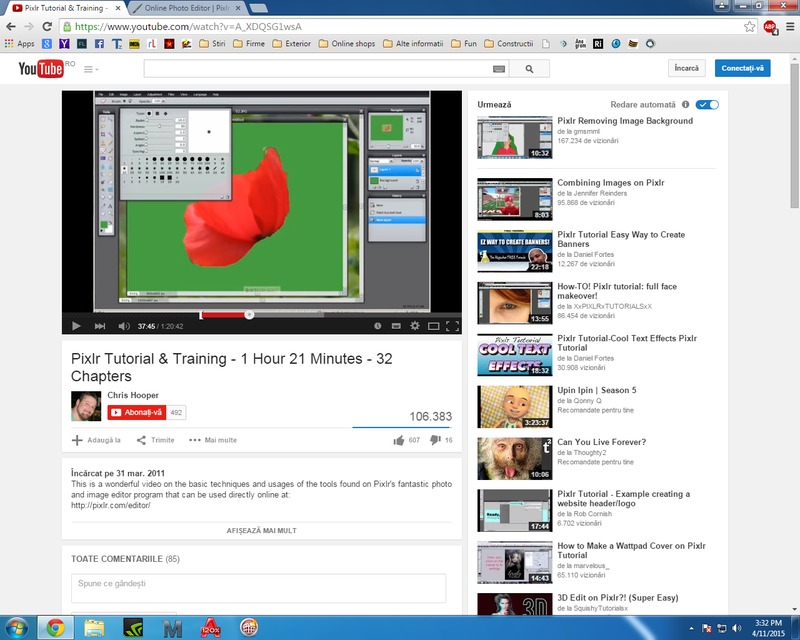Viewport: 800px width, 640px height.
Task: Toggle Redare automată autoplay switch
Action: tap(708, 105)
